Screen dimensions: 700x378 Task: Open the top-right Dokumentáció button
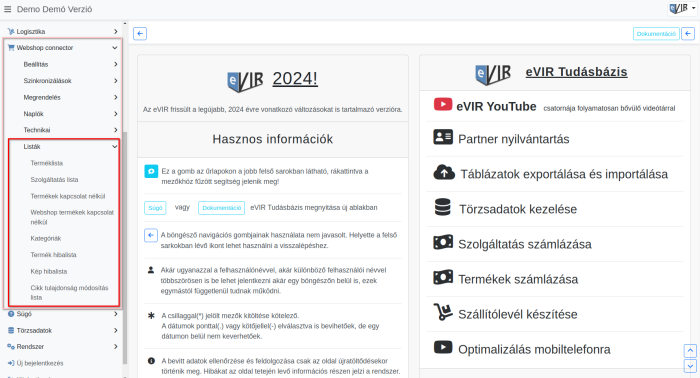656,33
